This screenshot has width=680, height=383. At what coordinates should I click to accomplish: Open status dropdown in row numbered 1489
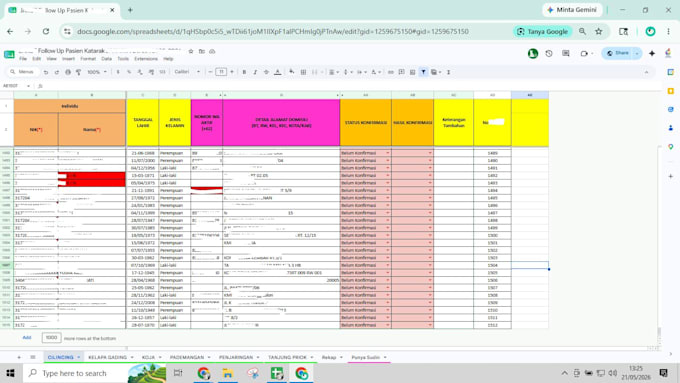pos(388,153)
